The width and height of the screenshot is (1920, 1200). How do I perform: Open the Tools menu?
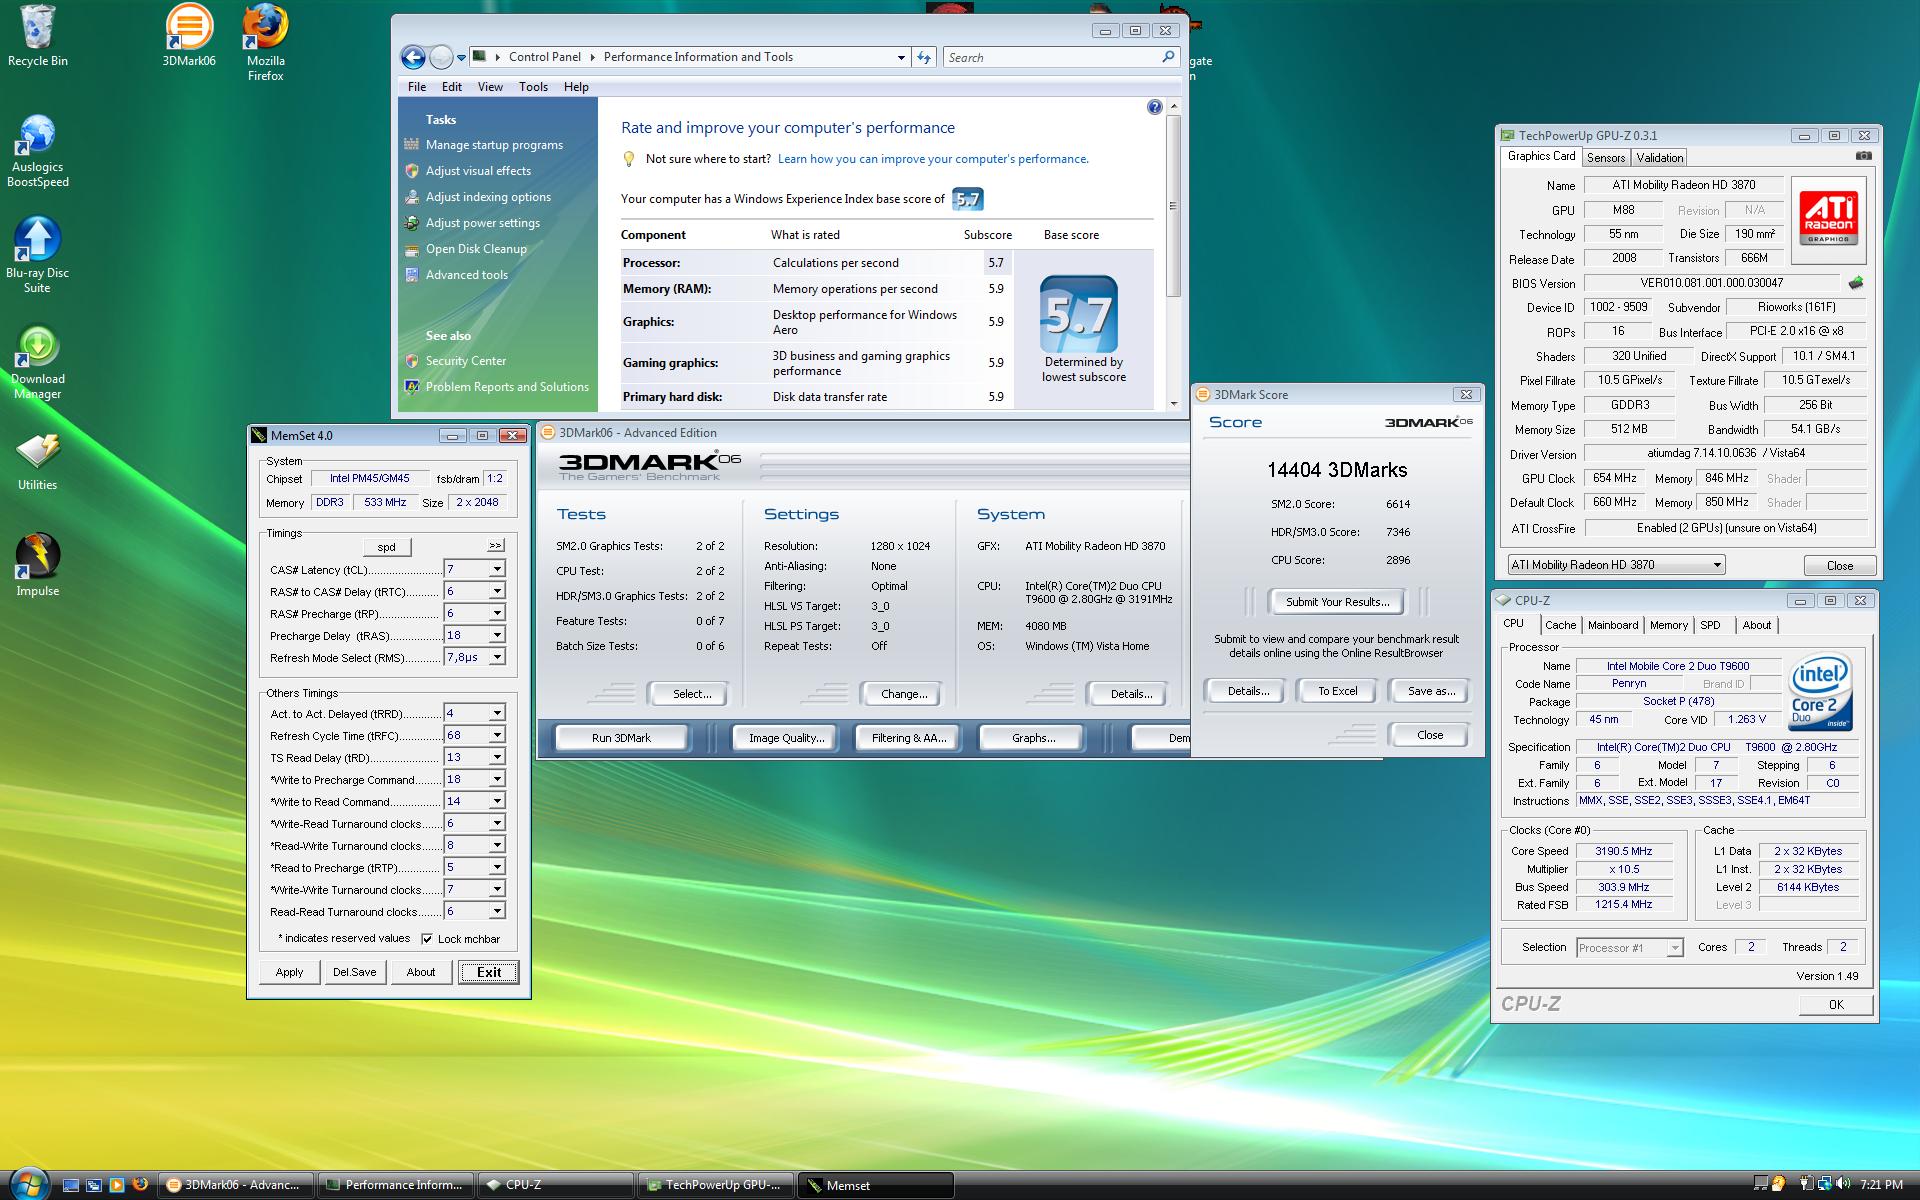point(533,87)
